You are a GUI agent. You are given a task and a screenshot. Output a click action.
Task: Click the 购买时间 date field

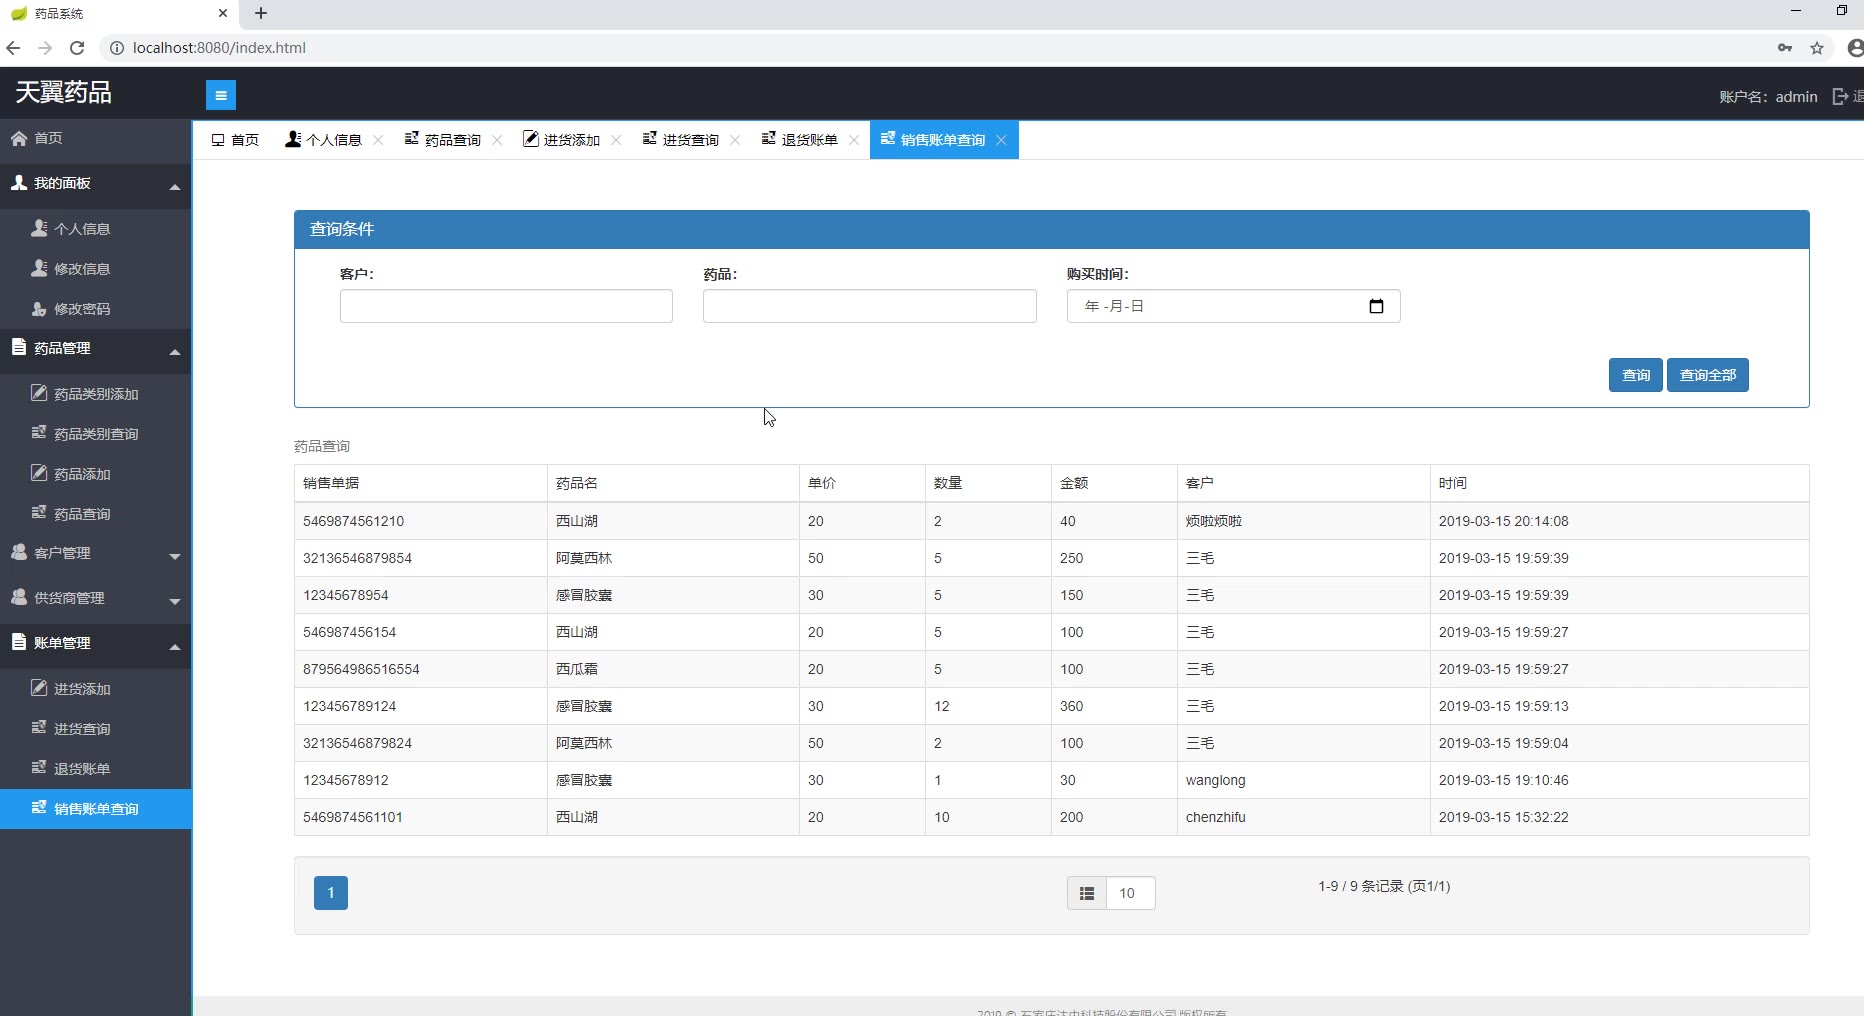click(x=1234, y=306)
